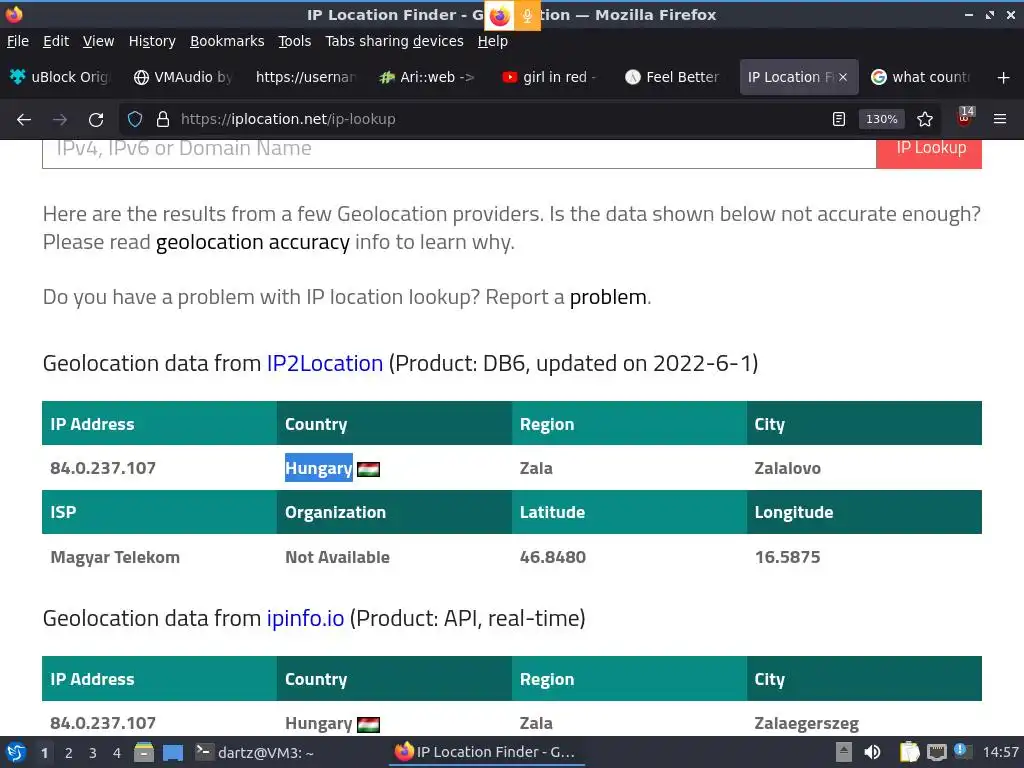
Task: Go back to the previous page
Action: (24, 120)
